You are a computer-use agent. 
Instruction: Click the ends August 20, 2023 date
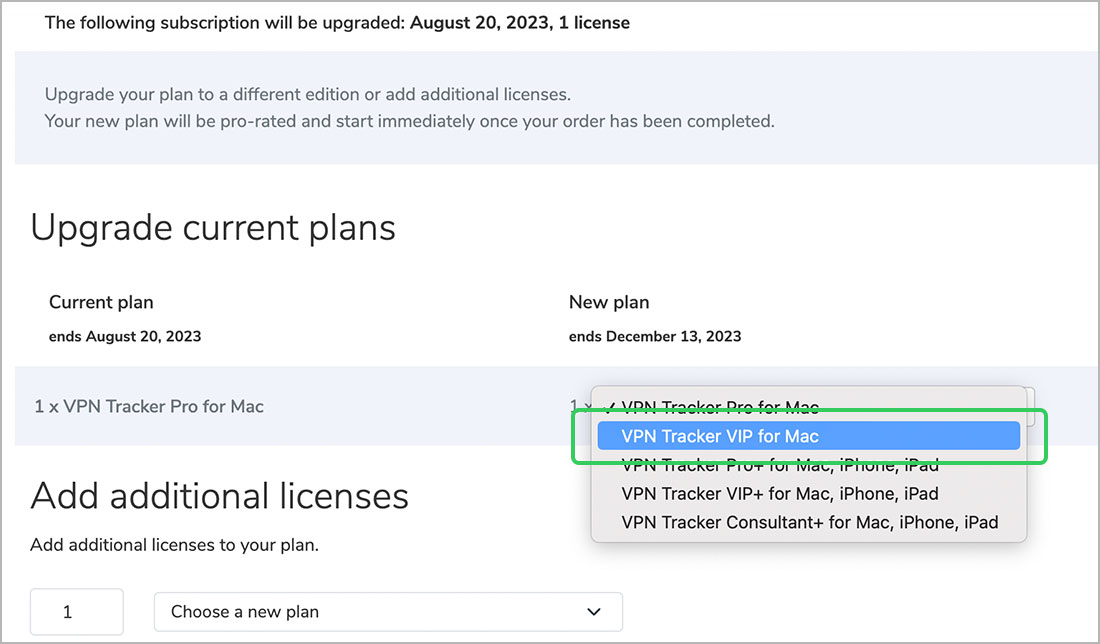125,336
